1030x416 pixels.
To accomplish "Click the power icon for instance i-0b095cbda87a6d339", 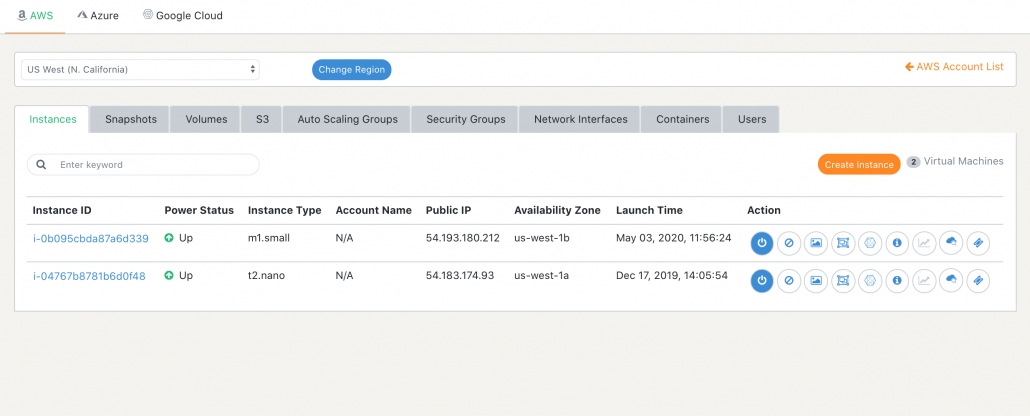I will [762, 243].
